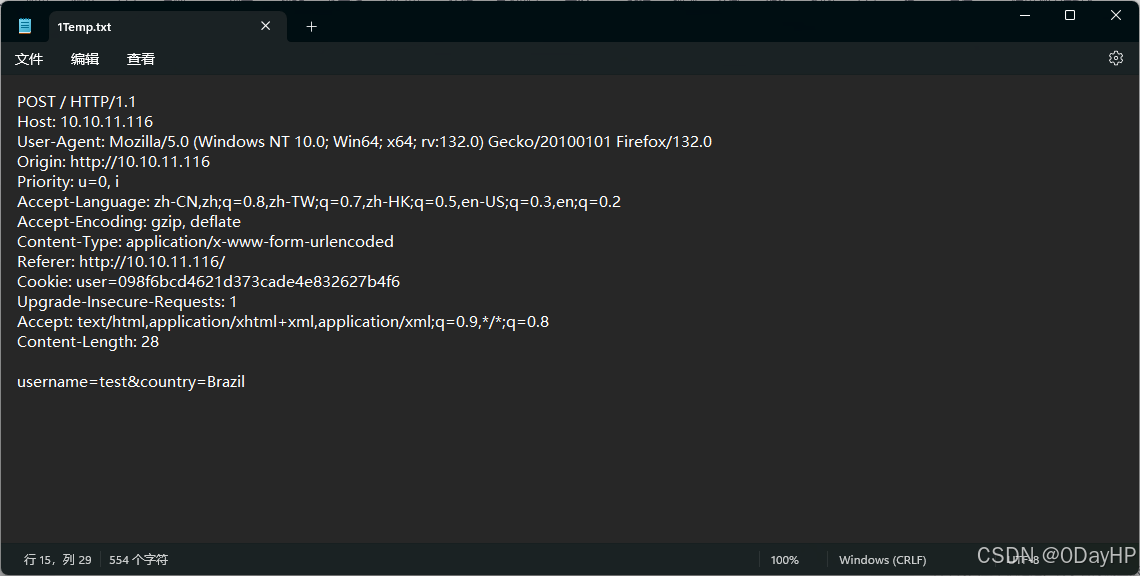The width and height of the screenshot is (1140, 576).
Task: Click the 行 15, 列 29 position indicator
Action: click(x=55, y=559)
